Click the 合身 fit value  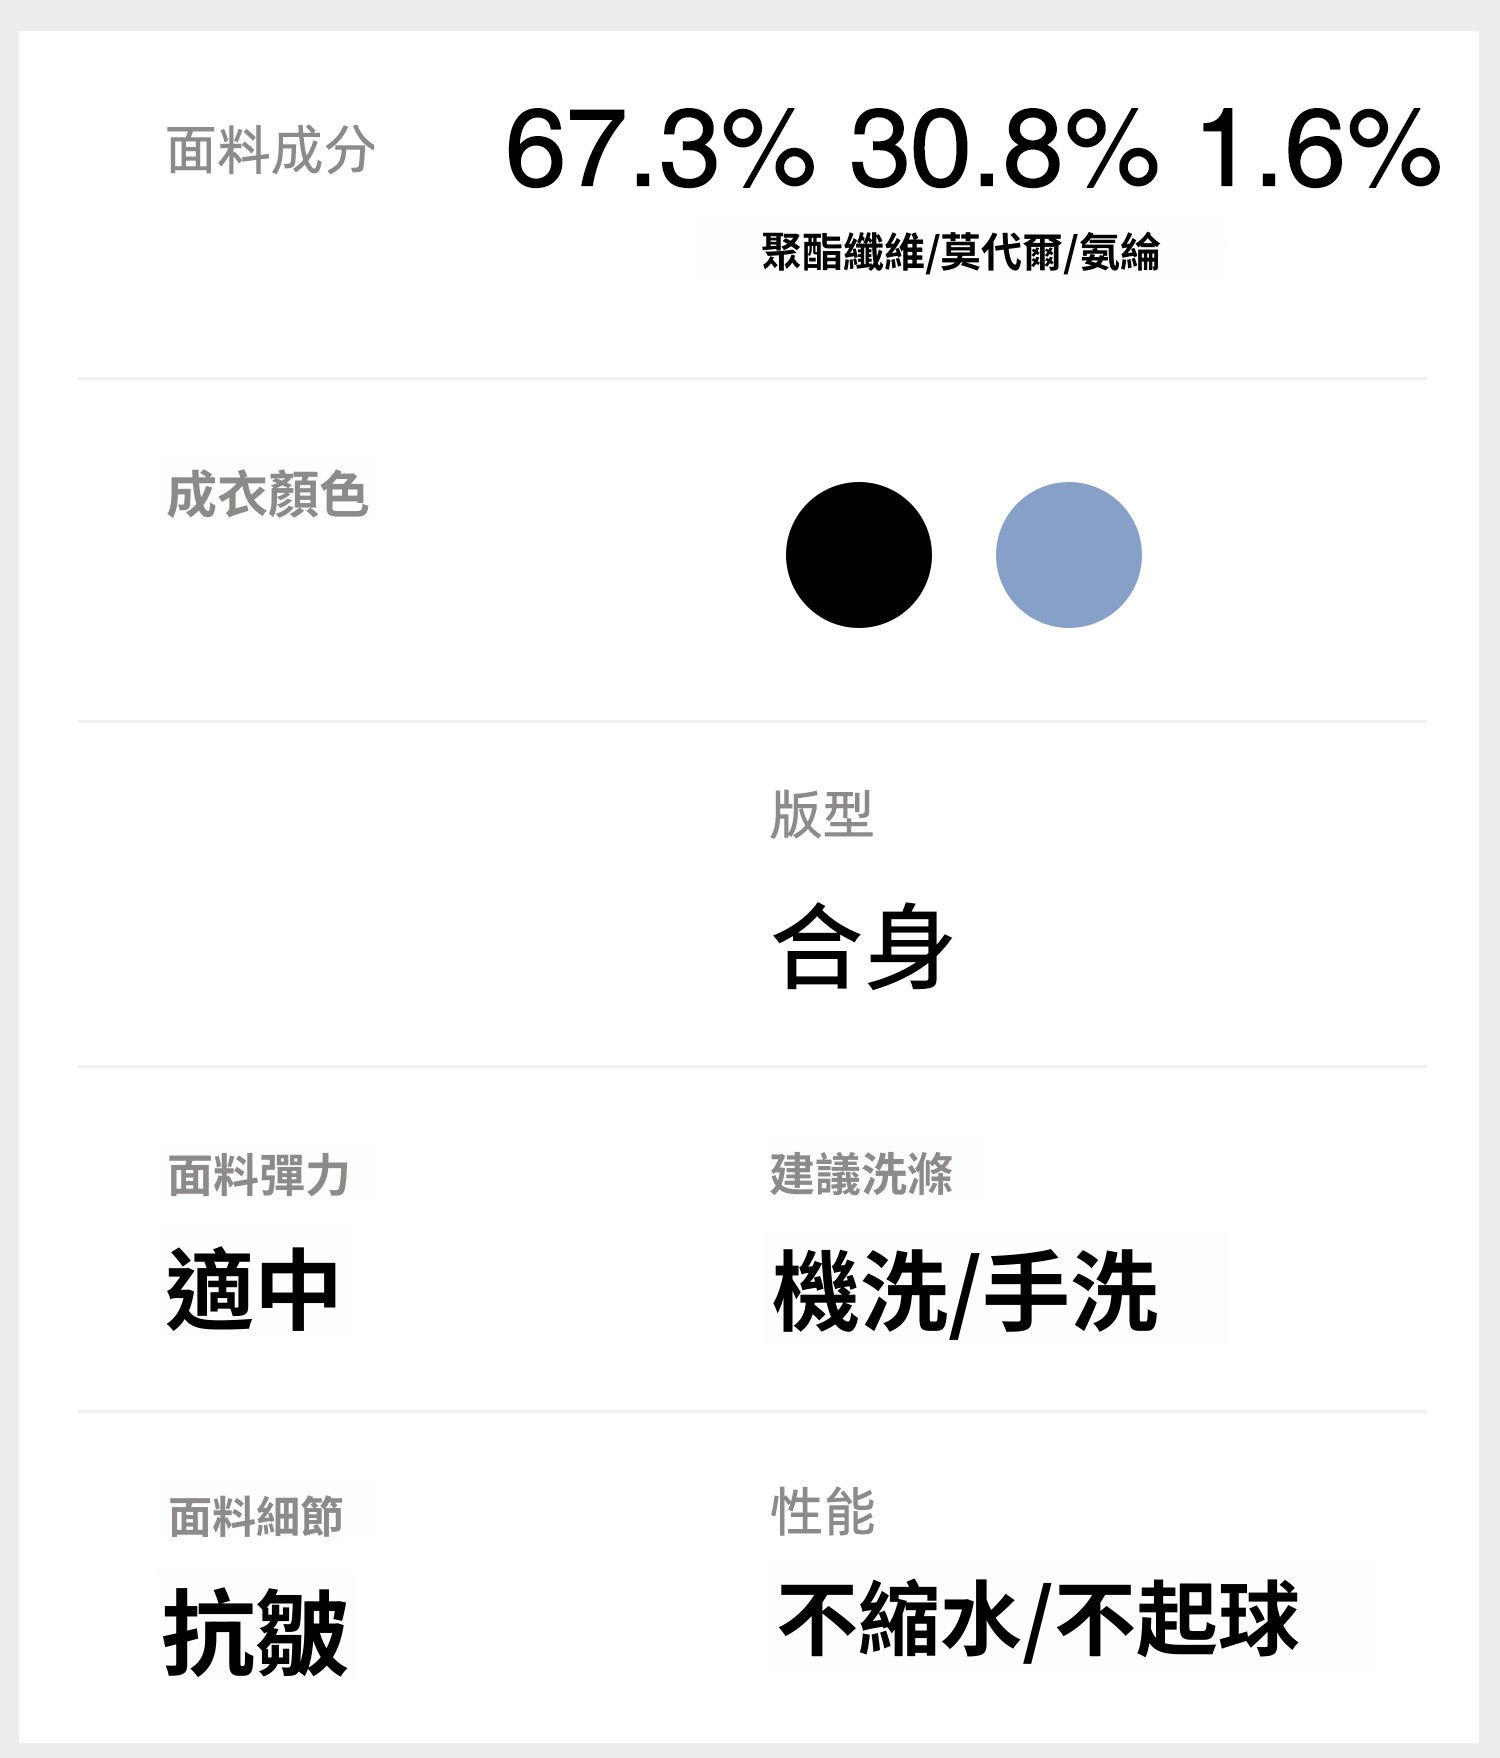coord(861,946)
